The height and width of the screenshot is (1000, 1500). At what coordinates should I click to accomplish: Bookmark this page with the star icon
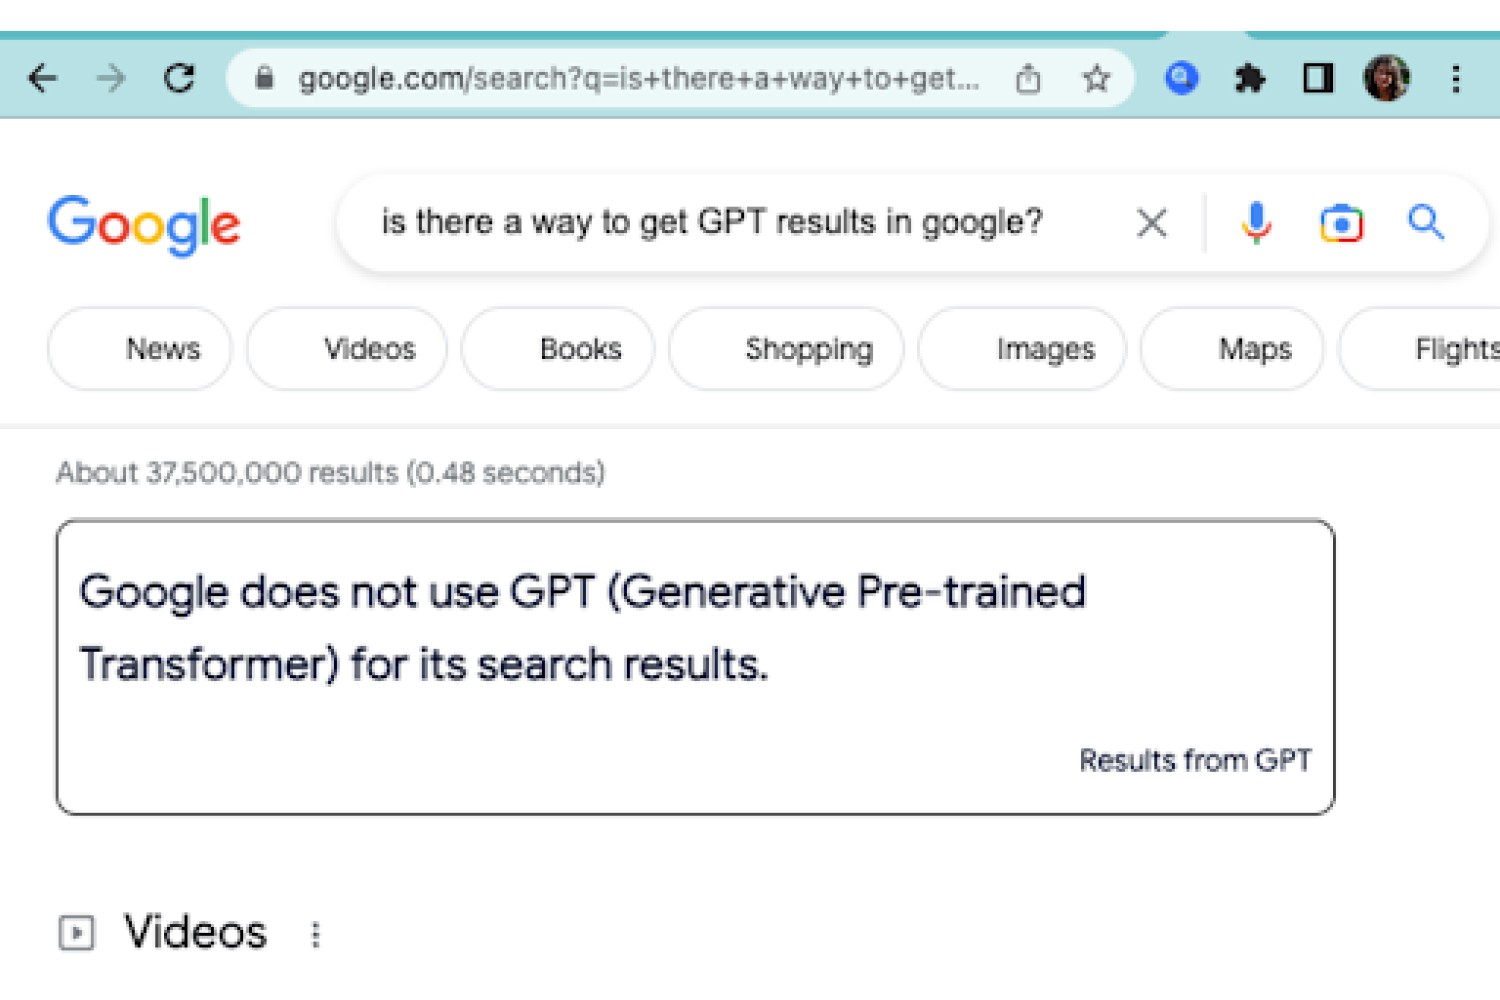pos(1096,78)
